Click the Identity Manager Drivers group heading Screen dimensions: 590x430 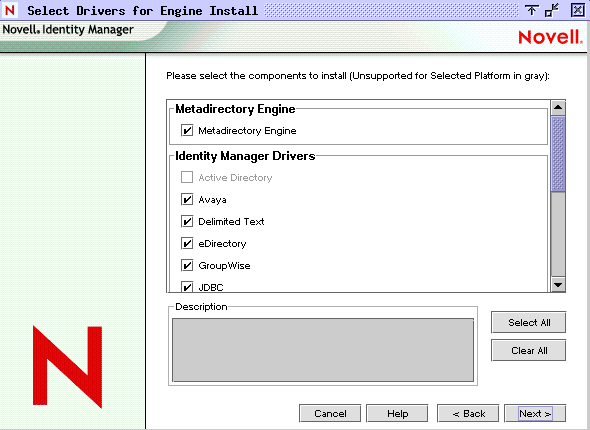tap(245, 156)
